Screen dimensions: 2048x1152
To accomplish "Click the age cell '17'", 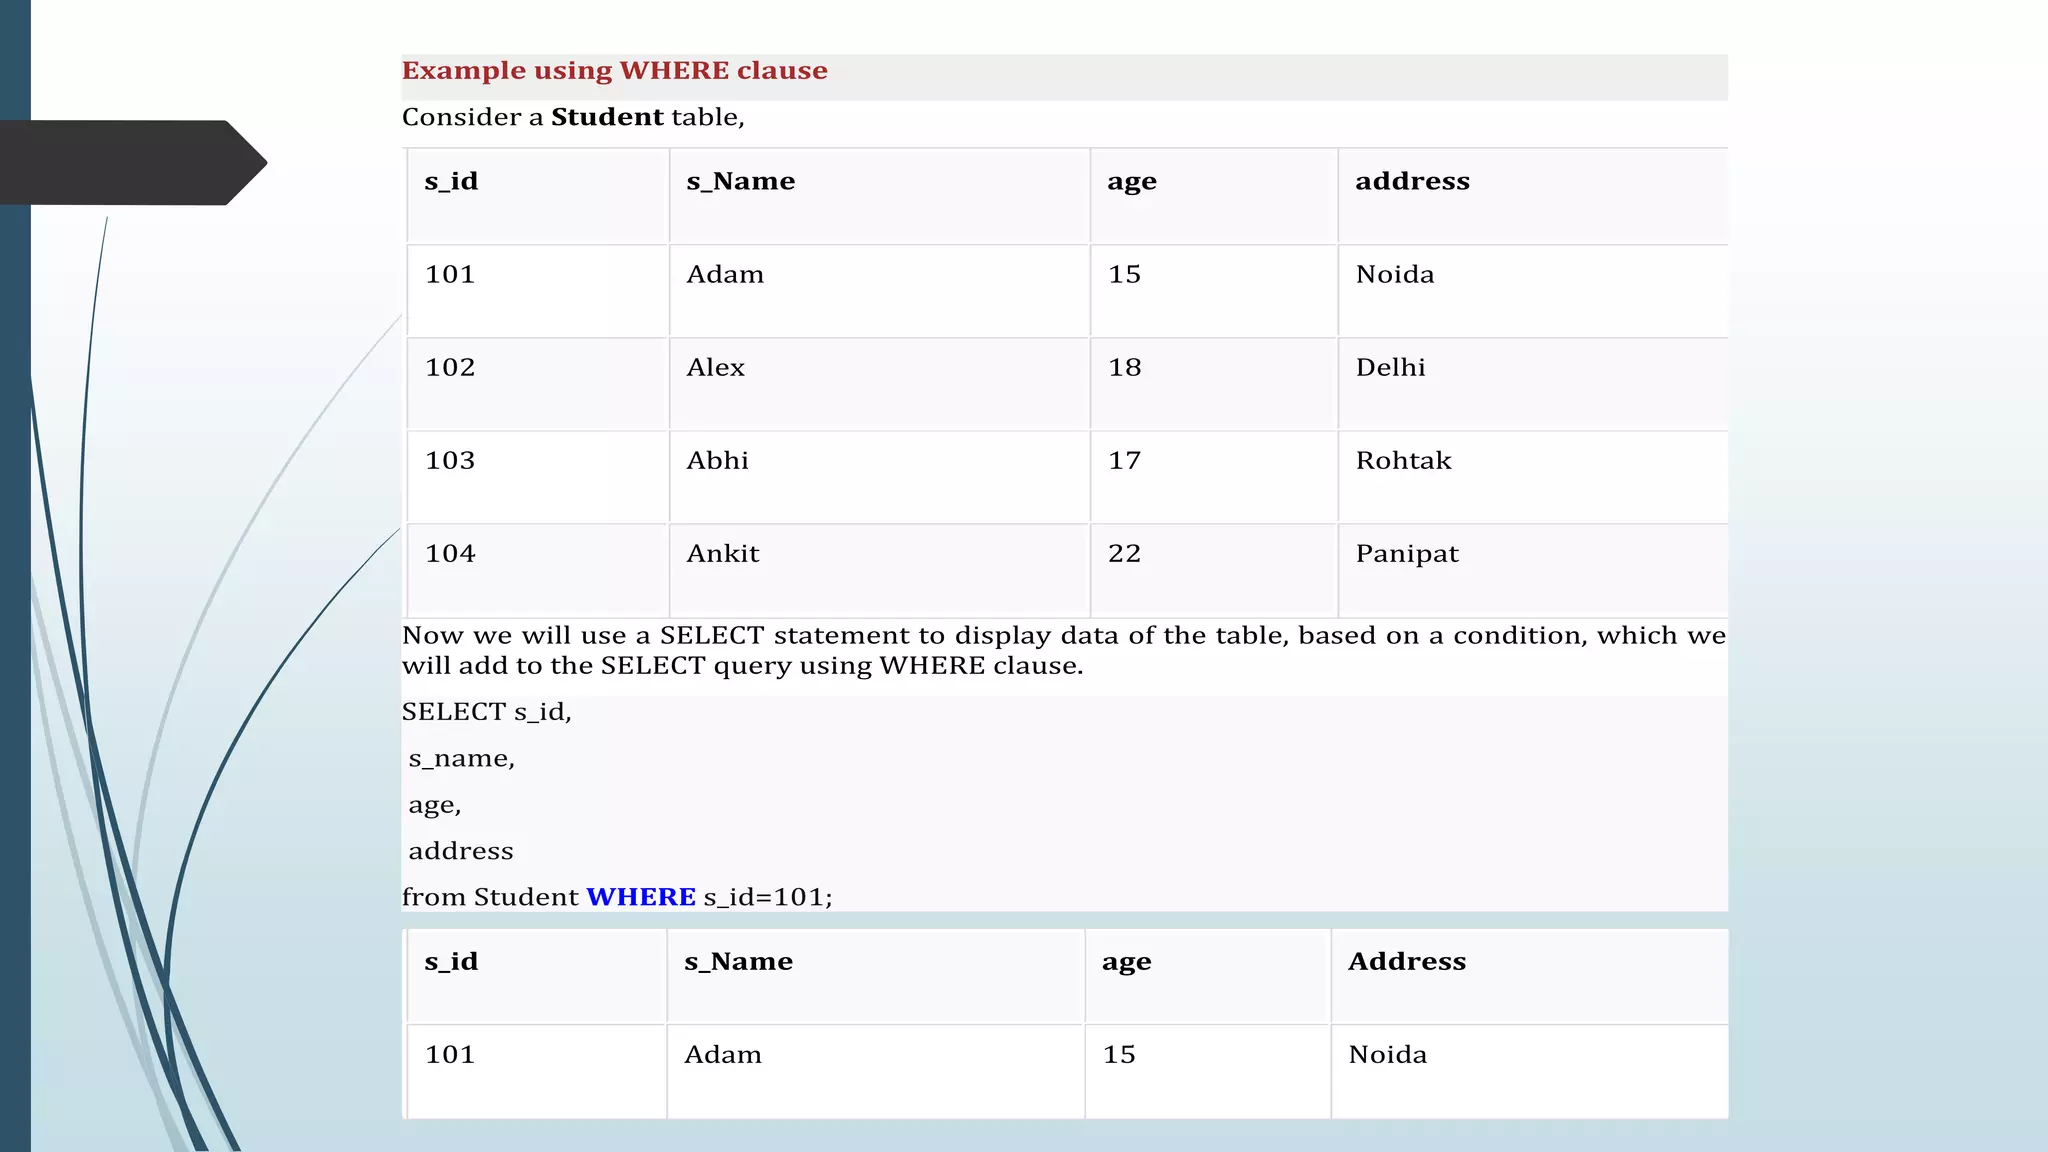I will pyautogui.click(x=1124, y=460).
